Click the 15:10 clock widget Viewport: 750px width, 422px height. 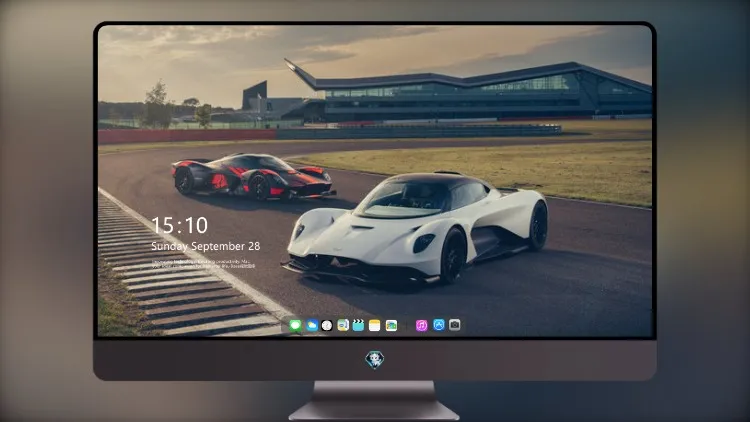179,225
